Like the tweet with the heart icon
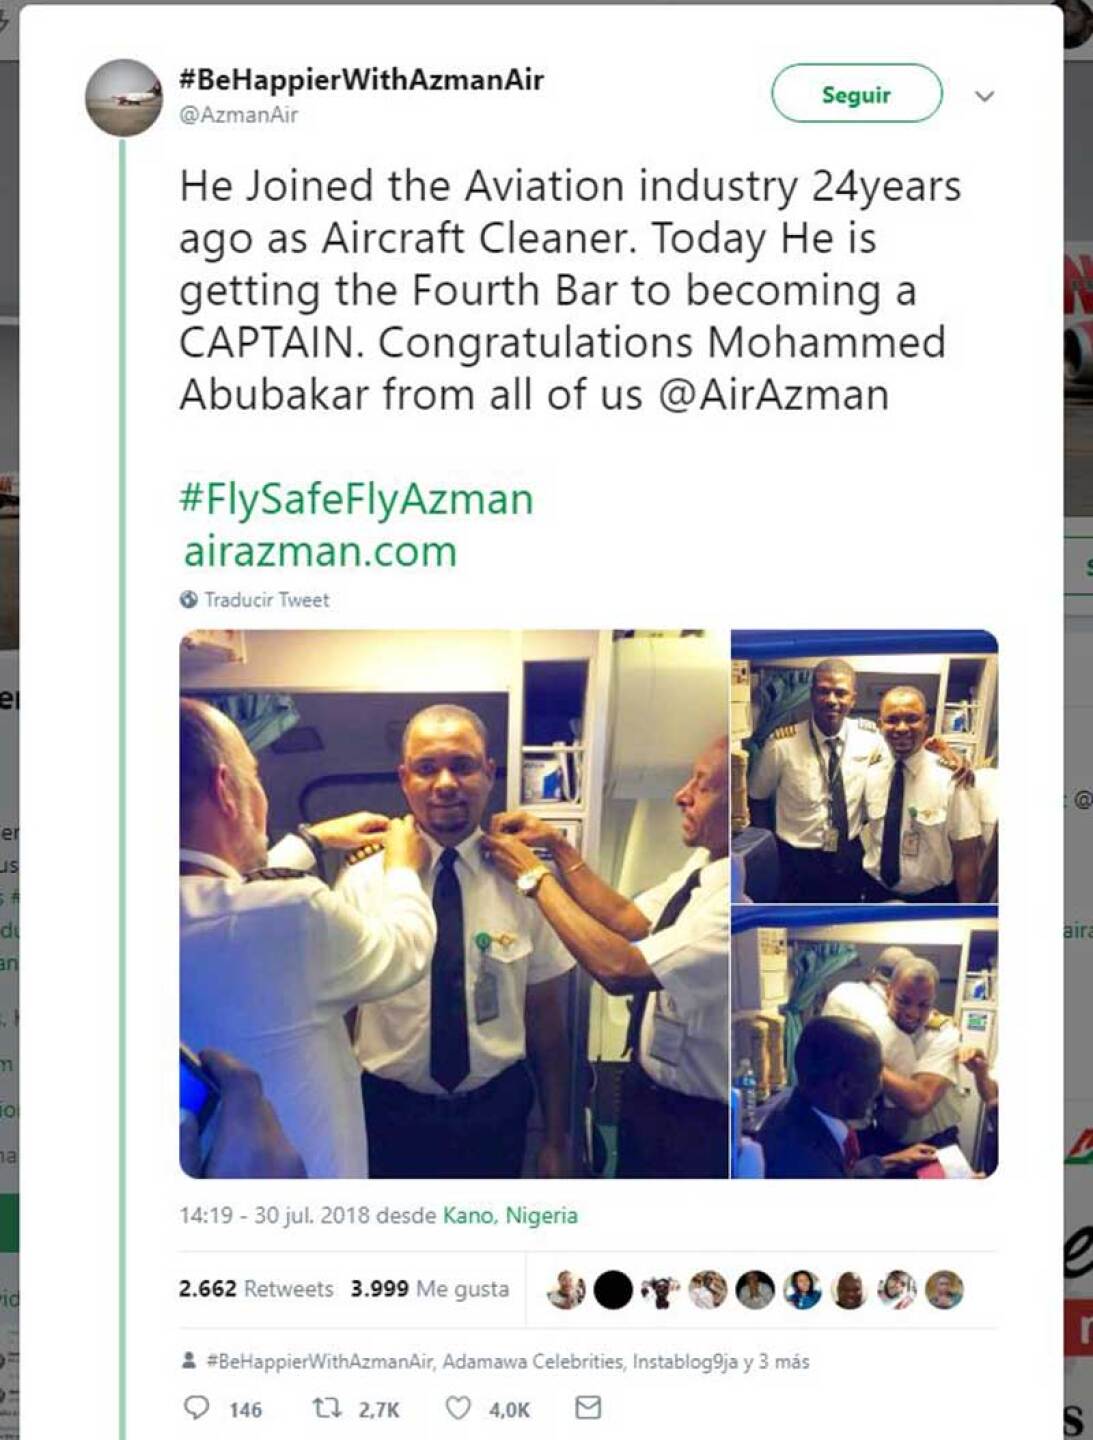Viewport: 1093px width, 1440px height. (457, 1408)
